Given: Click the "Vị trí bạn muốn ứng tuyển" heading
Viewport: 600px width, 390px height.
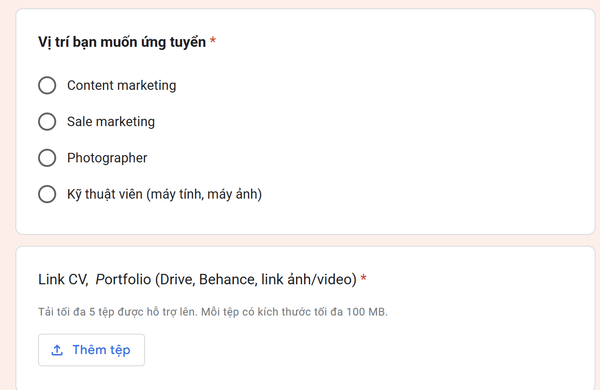Looking at the screenshot, I should coord(122,42).
